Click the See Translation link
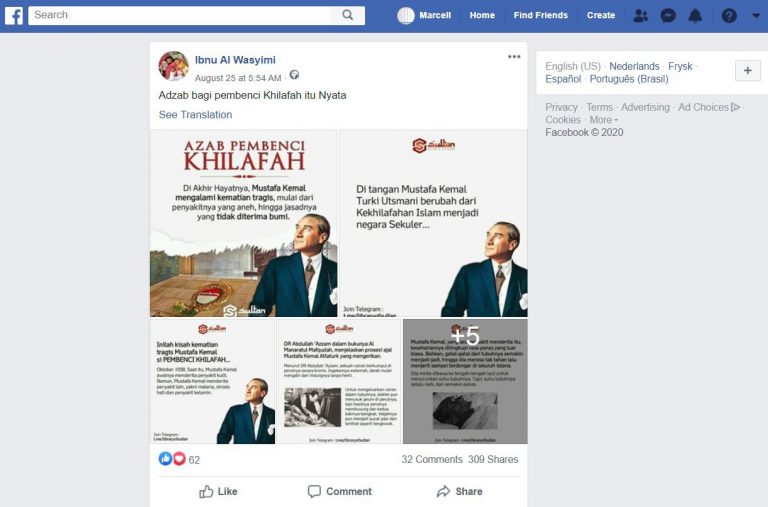Viewport: 768px width, 507px height. (195, 115)
